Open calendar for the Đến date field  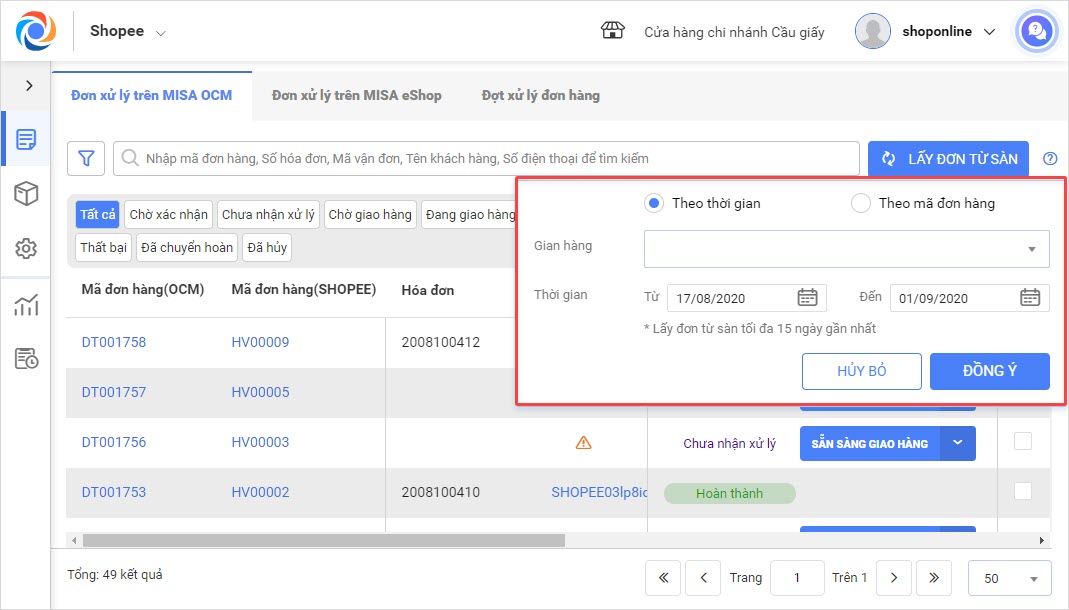coord(1030,297)
